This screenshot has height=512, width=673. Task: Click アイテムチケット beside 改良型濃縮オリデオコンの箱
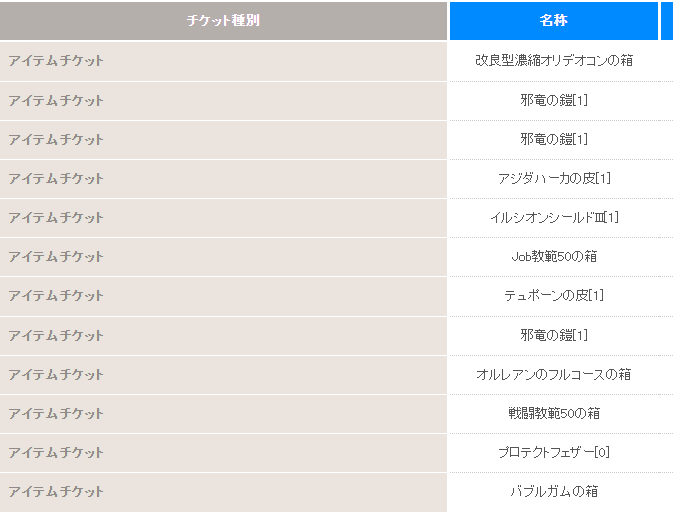coord(56,60)
